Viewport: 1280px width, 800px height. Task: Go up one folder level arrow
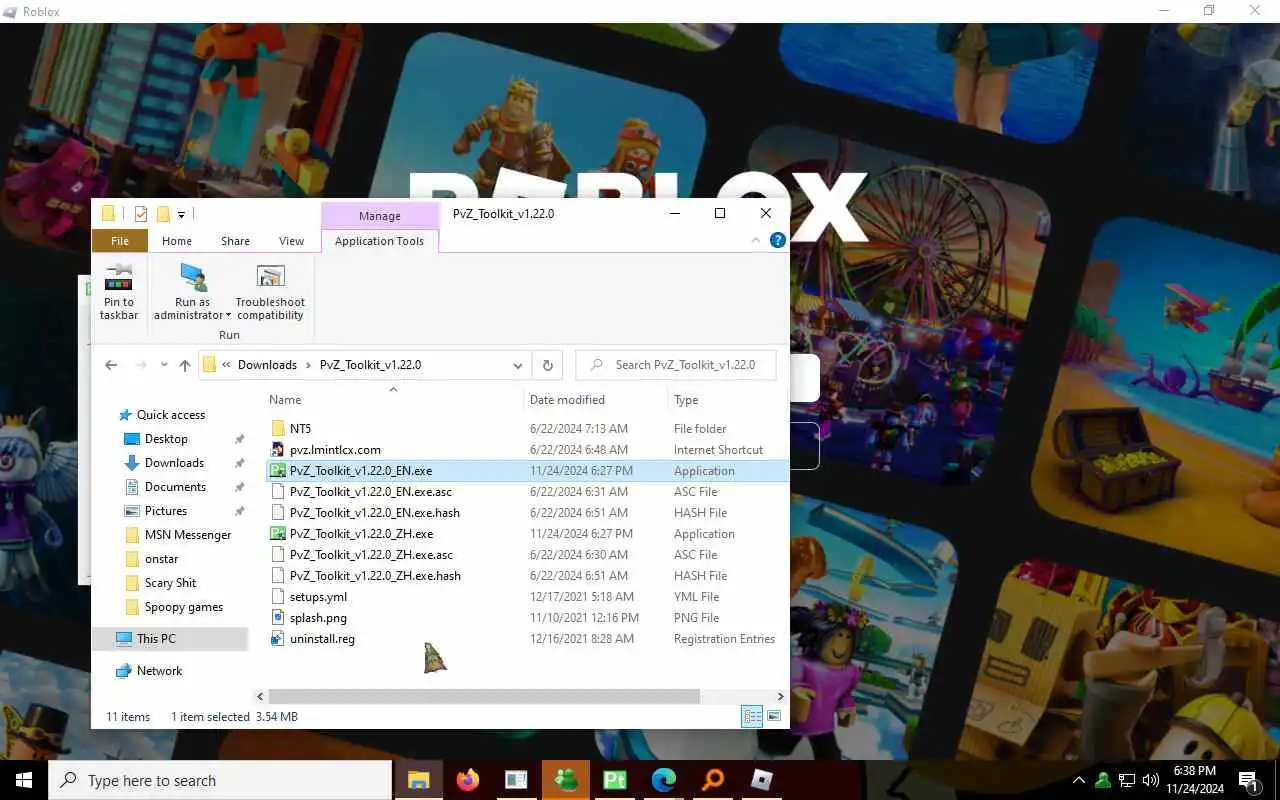(185, 365)
